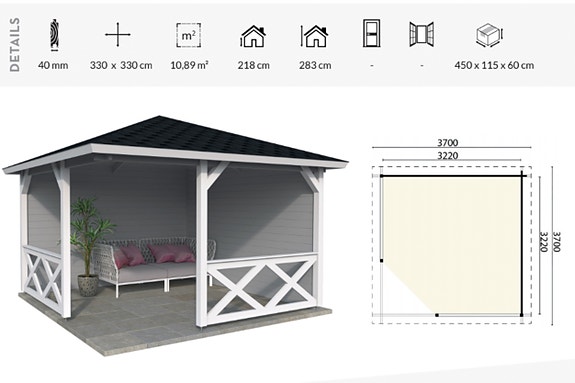Select the '10,89 m²' area value
This screenshot has height=383, width=575.
[x=189, y=65]
